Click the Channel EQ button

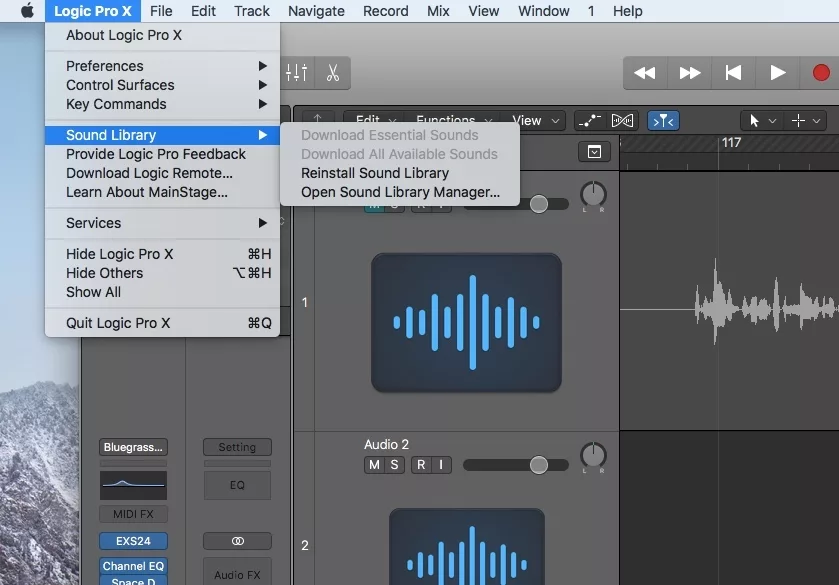tap(132, 565)
